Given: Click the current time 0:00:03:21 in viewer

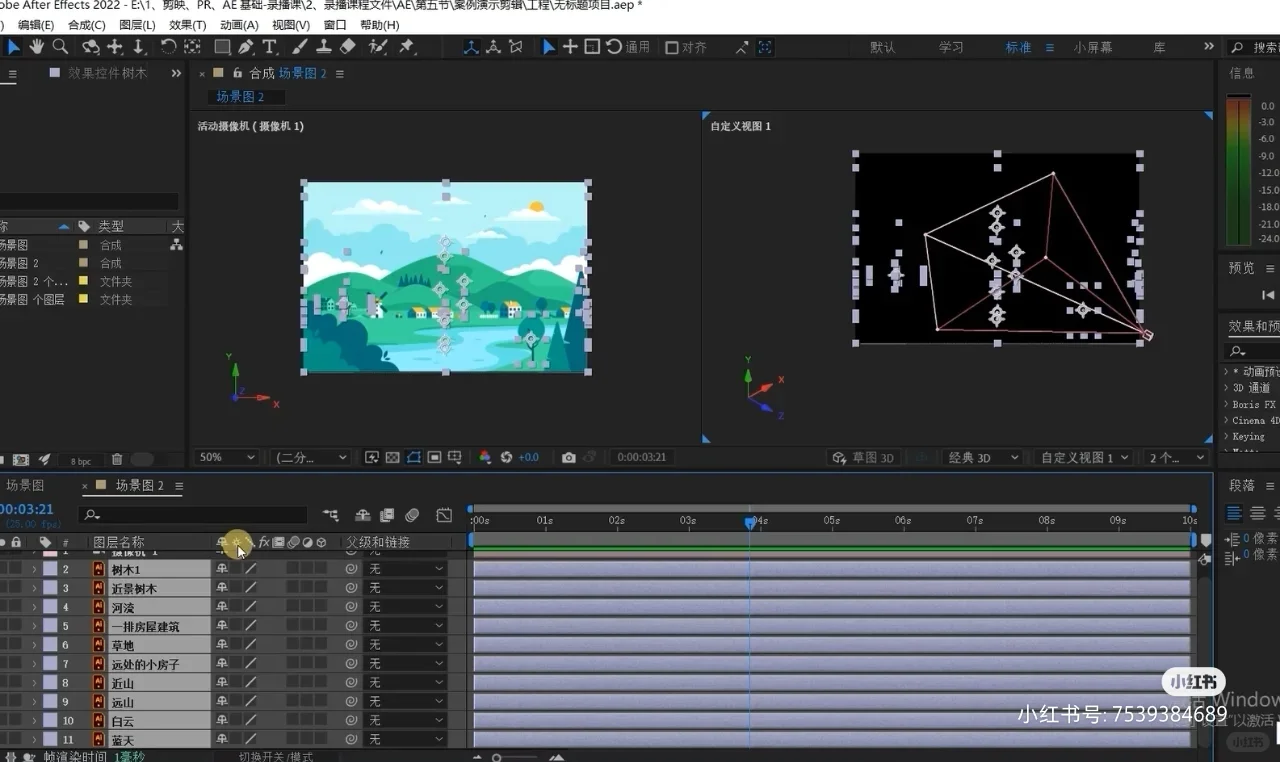Looking at the screenshot, I should pyautogui.click(x=642, y=457).
